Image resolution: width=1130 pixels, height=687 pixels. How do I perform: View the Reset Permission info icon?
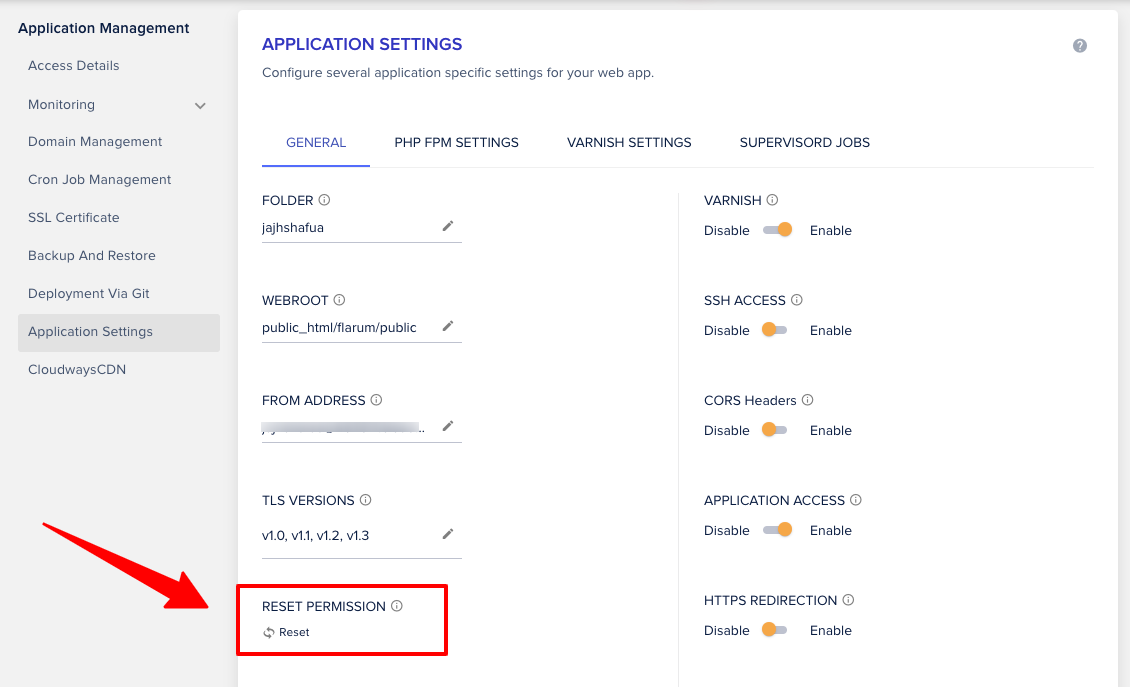point(398,605)
